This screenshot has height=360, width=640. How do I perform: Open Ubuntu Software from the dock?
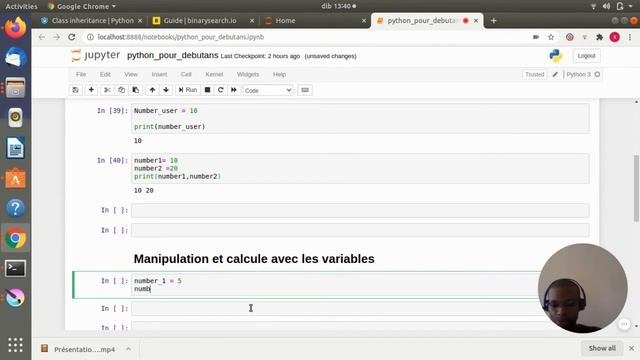(x=15, y=178)
